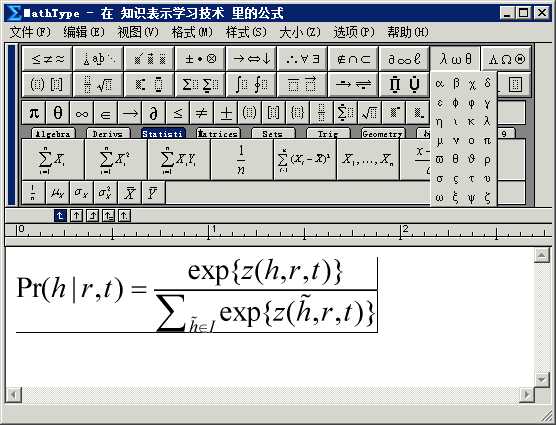This screenshot has width=556, height=425.
Task: Choose zeta in the Greek letter grid
Action: coord(488,197)
